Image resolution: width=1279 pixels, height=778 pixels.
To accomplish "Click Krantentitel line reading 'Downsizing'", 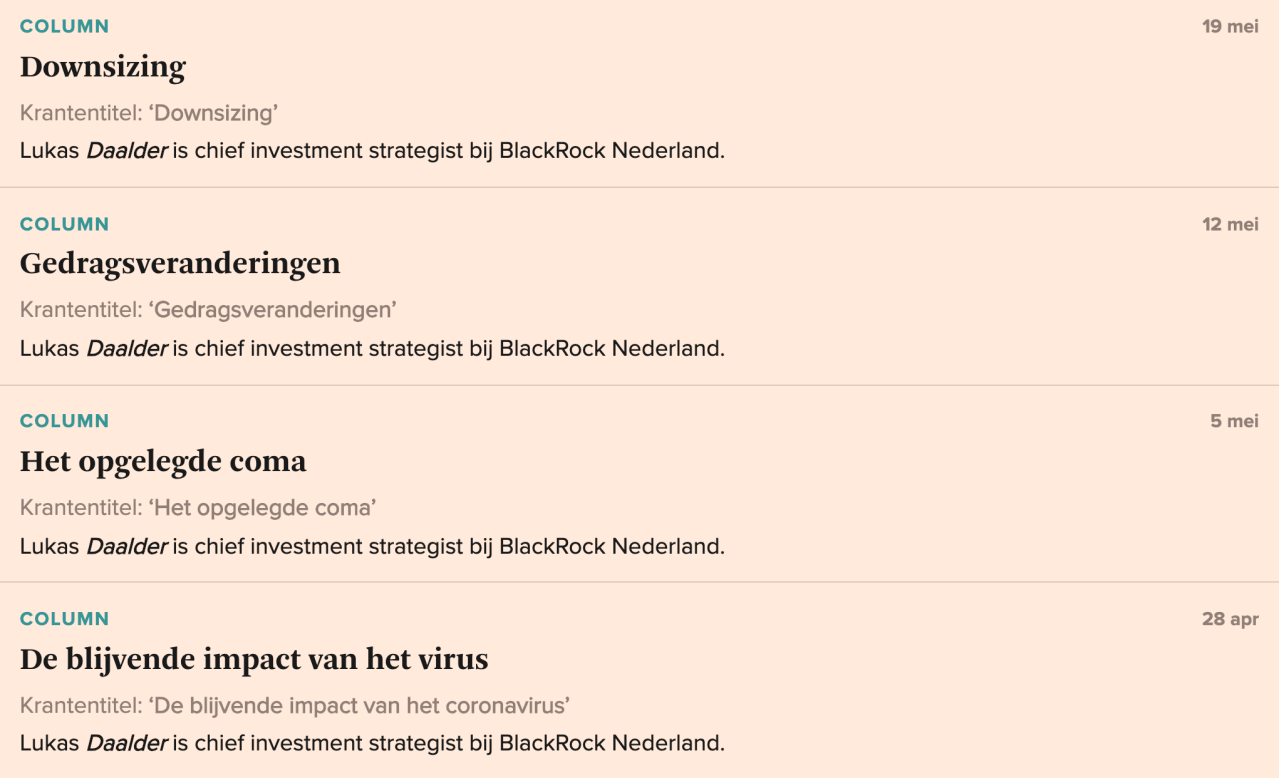I will coord(149,113).
